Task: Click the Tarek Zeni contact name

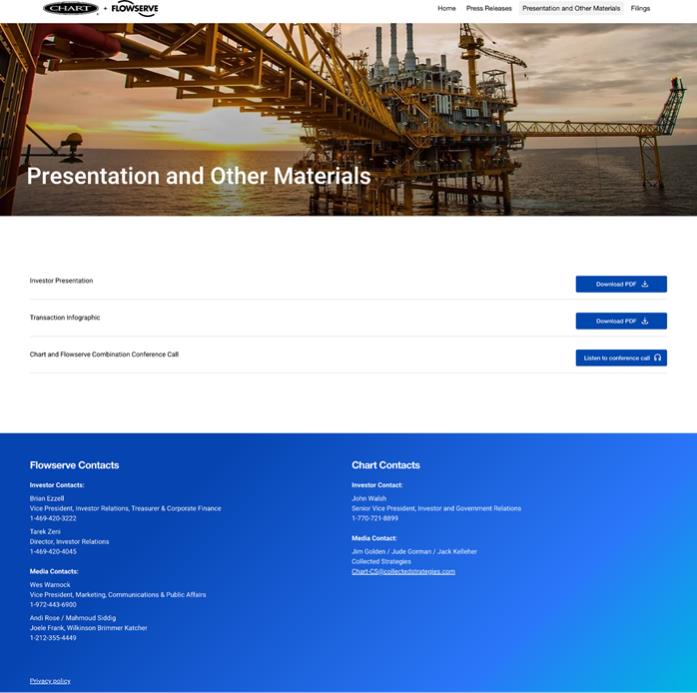Action: (45, 532)
